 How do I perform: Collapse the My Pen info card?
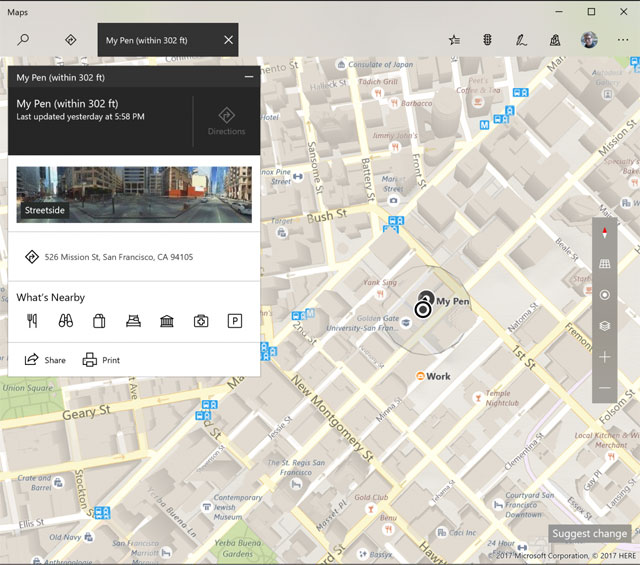point(249,77)
